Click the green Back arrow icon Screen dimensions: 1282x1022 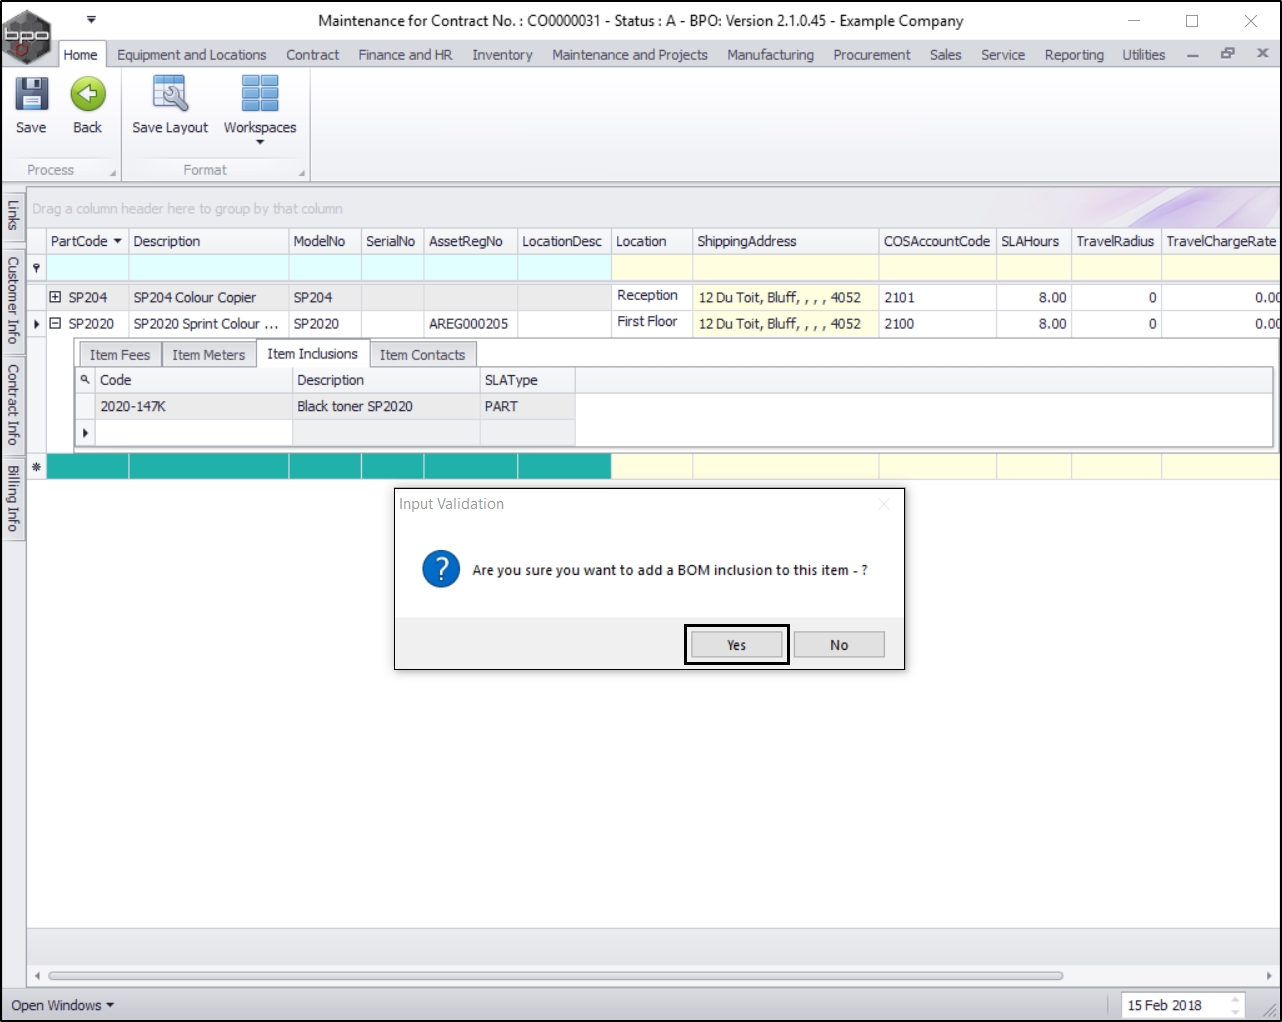tap(88, 95)
